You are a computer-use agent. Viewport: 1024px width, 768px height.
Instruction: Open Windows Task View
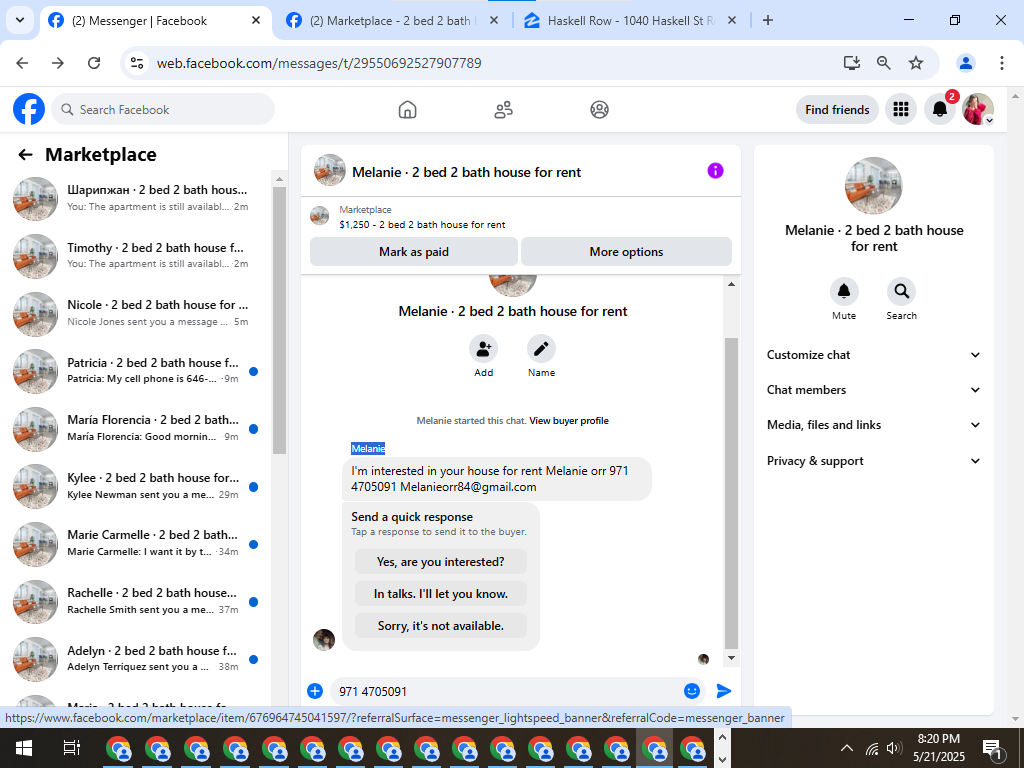(71, 748)
